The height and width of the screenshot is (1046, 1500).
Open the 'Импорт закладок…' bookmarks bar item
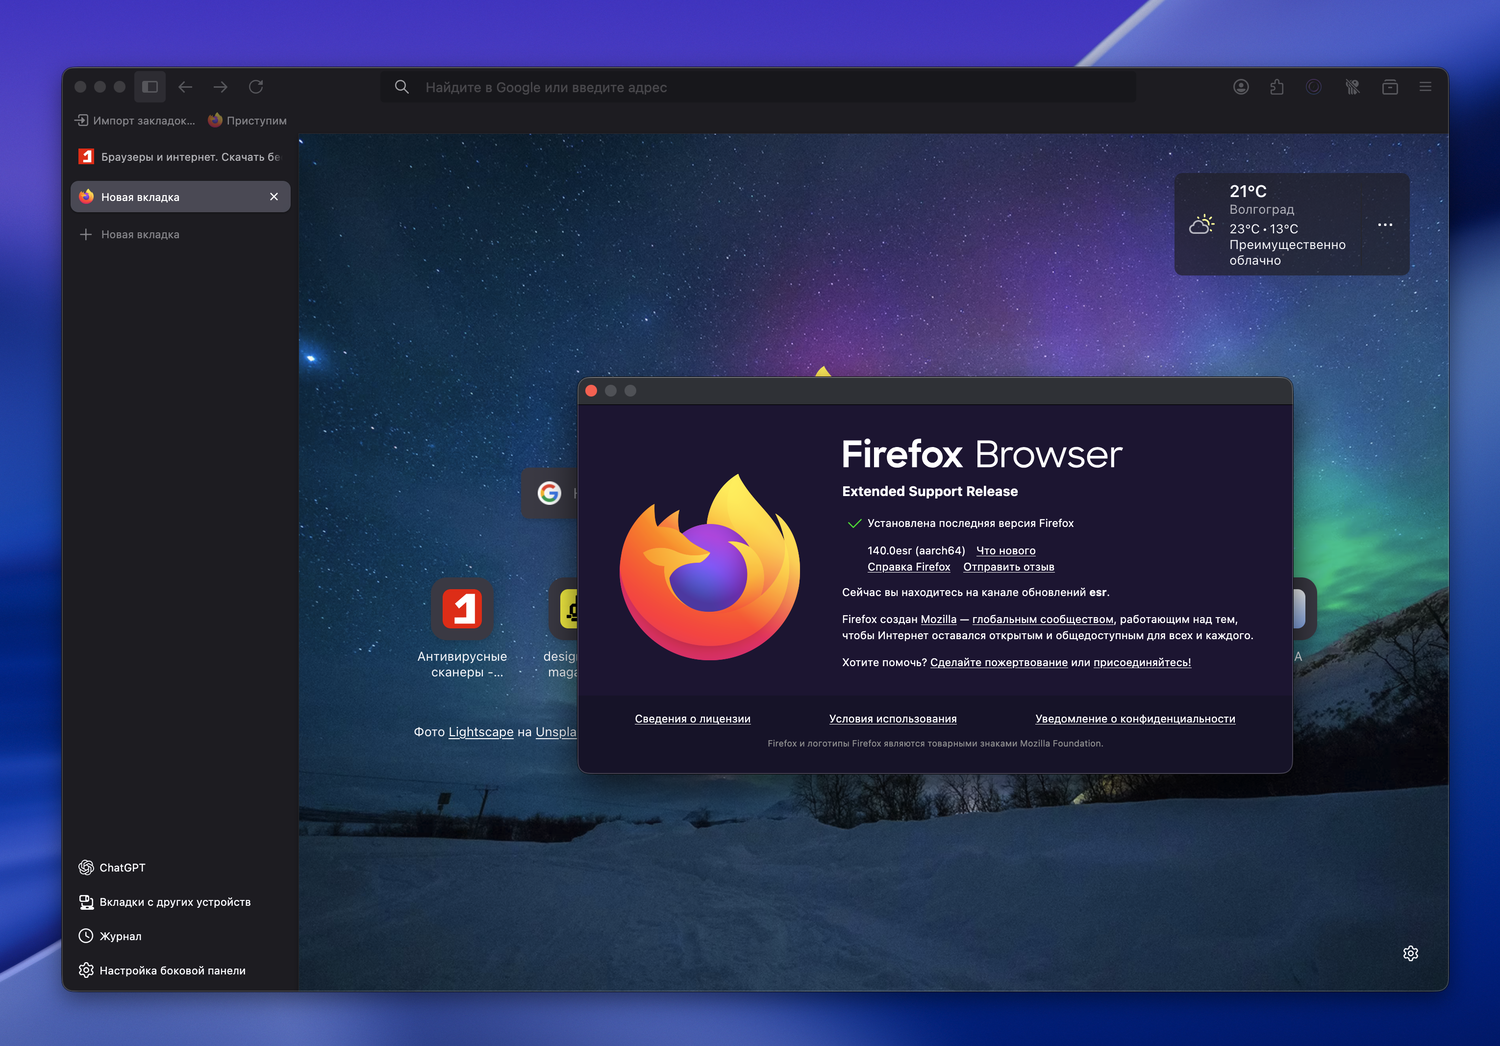pos(135,121)
